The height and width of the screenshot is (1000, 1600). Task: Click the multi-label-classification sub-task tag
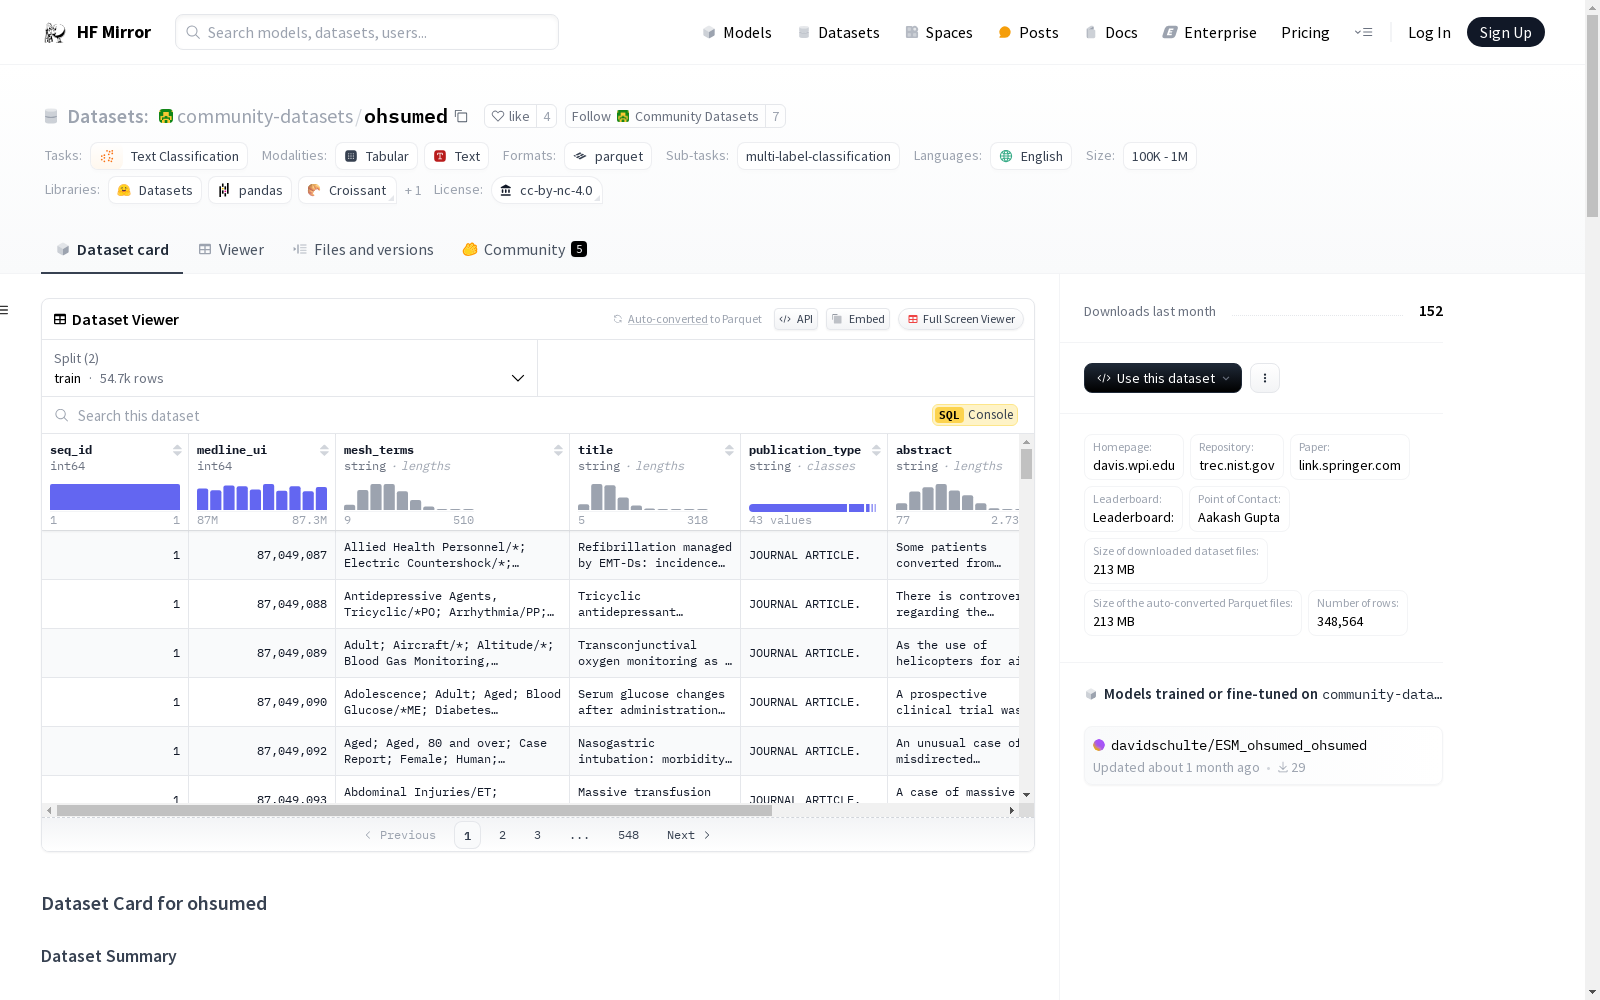(818, 156)
